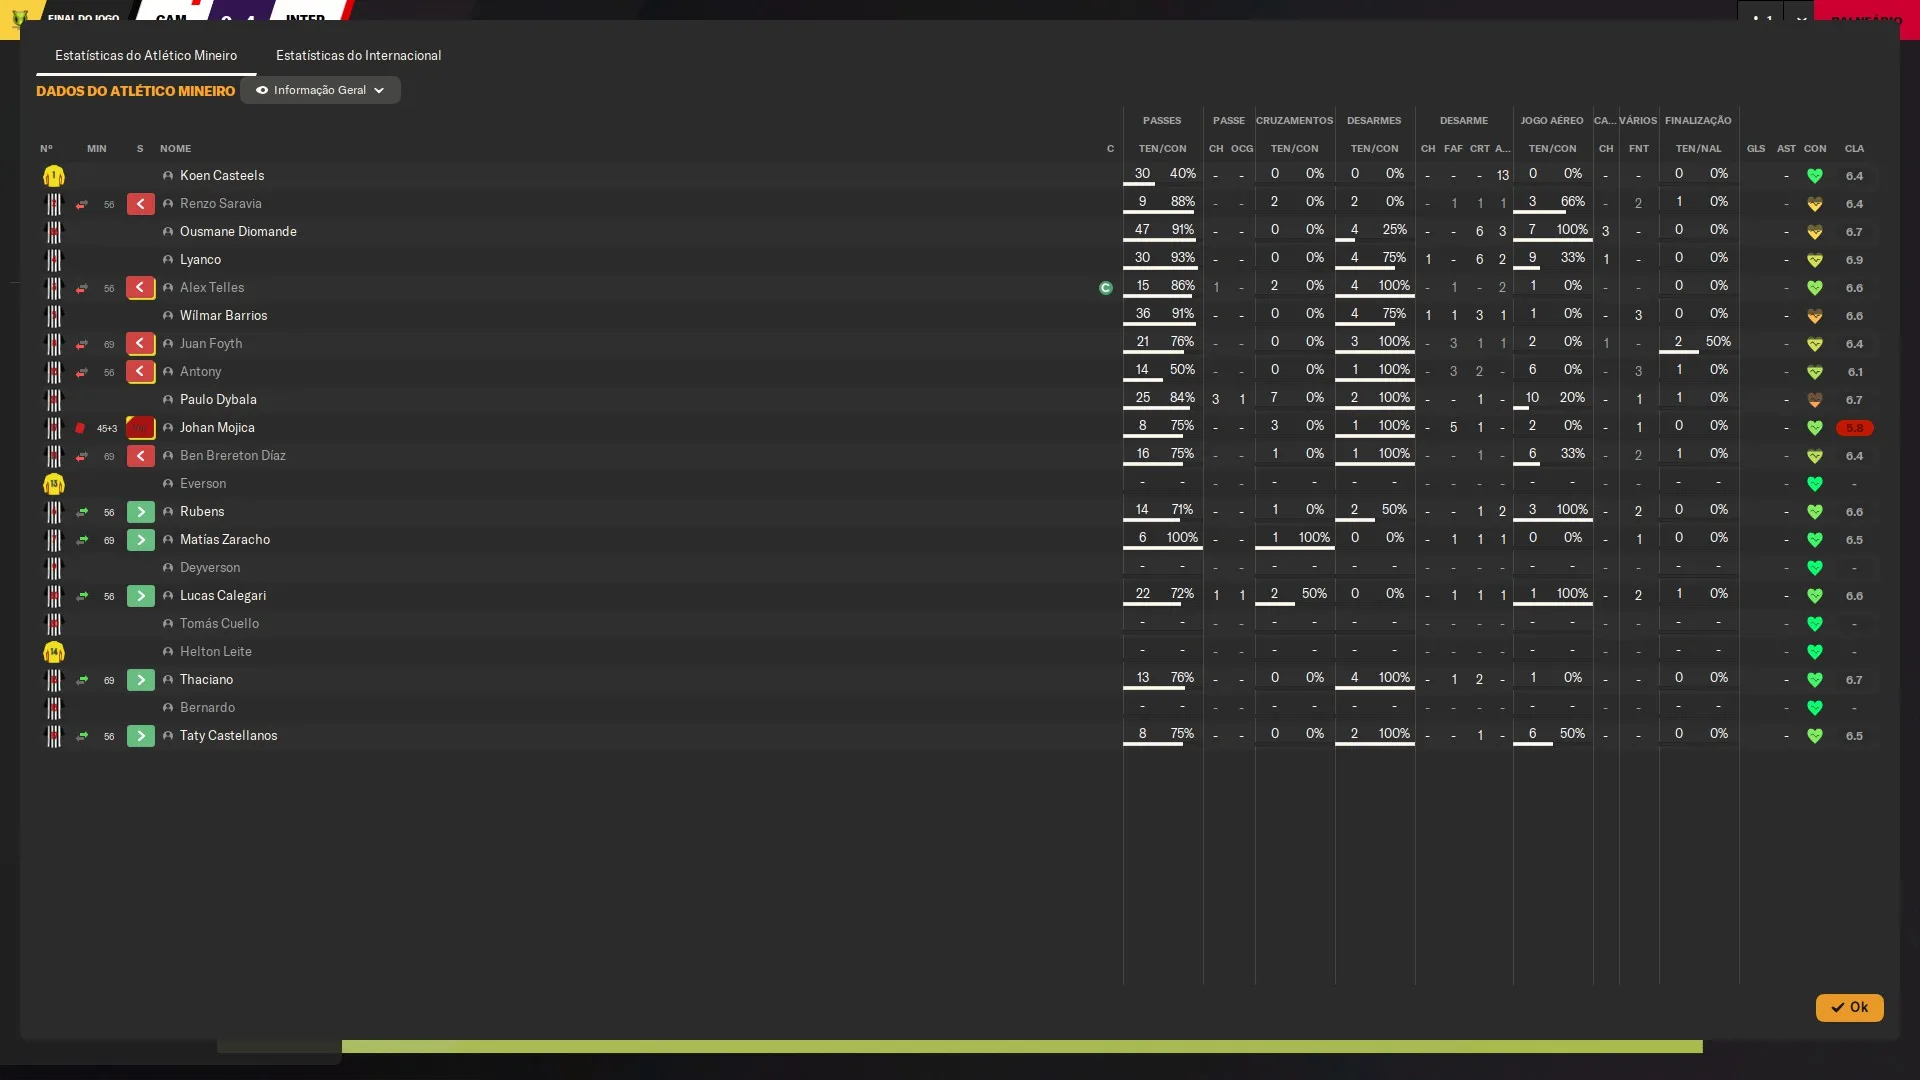
Task: Click Rubens substituted-on green arrow
Action: 82,512
